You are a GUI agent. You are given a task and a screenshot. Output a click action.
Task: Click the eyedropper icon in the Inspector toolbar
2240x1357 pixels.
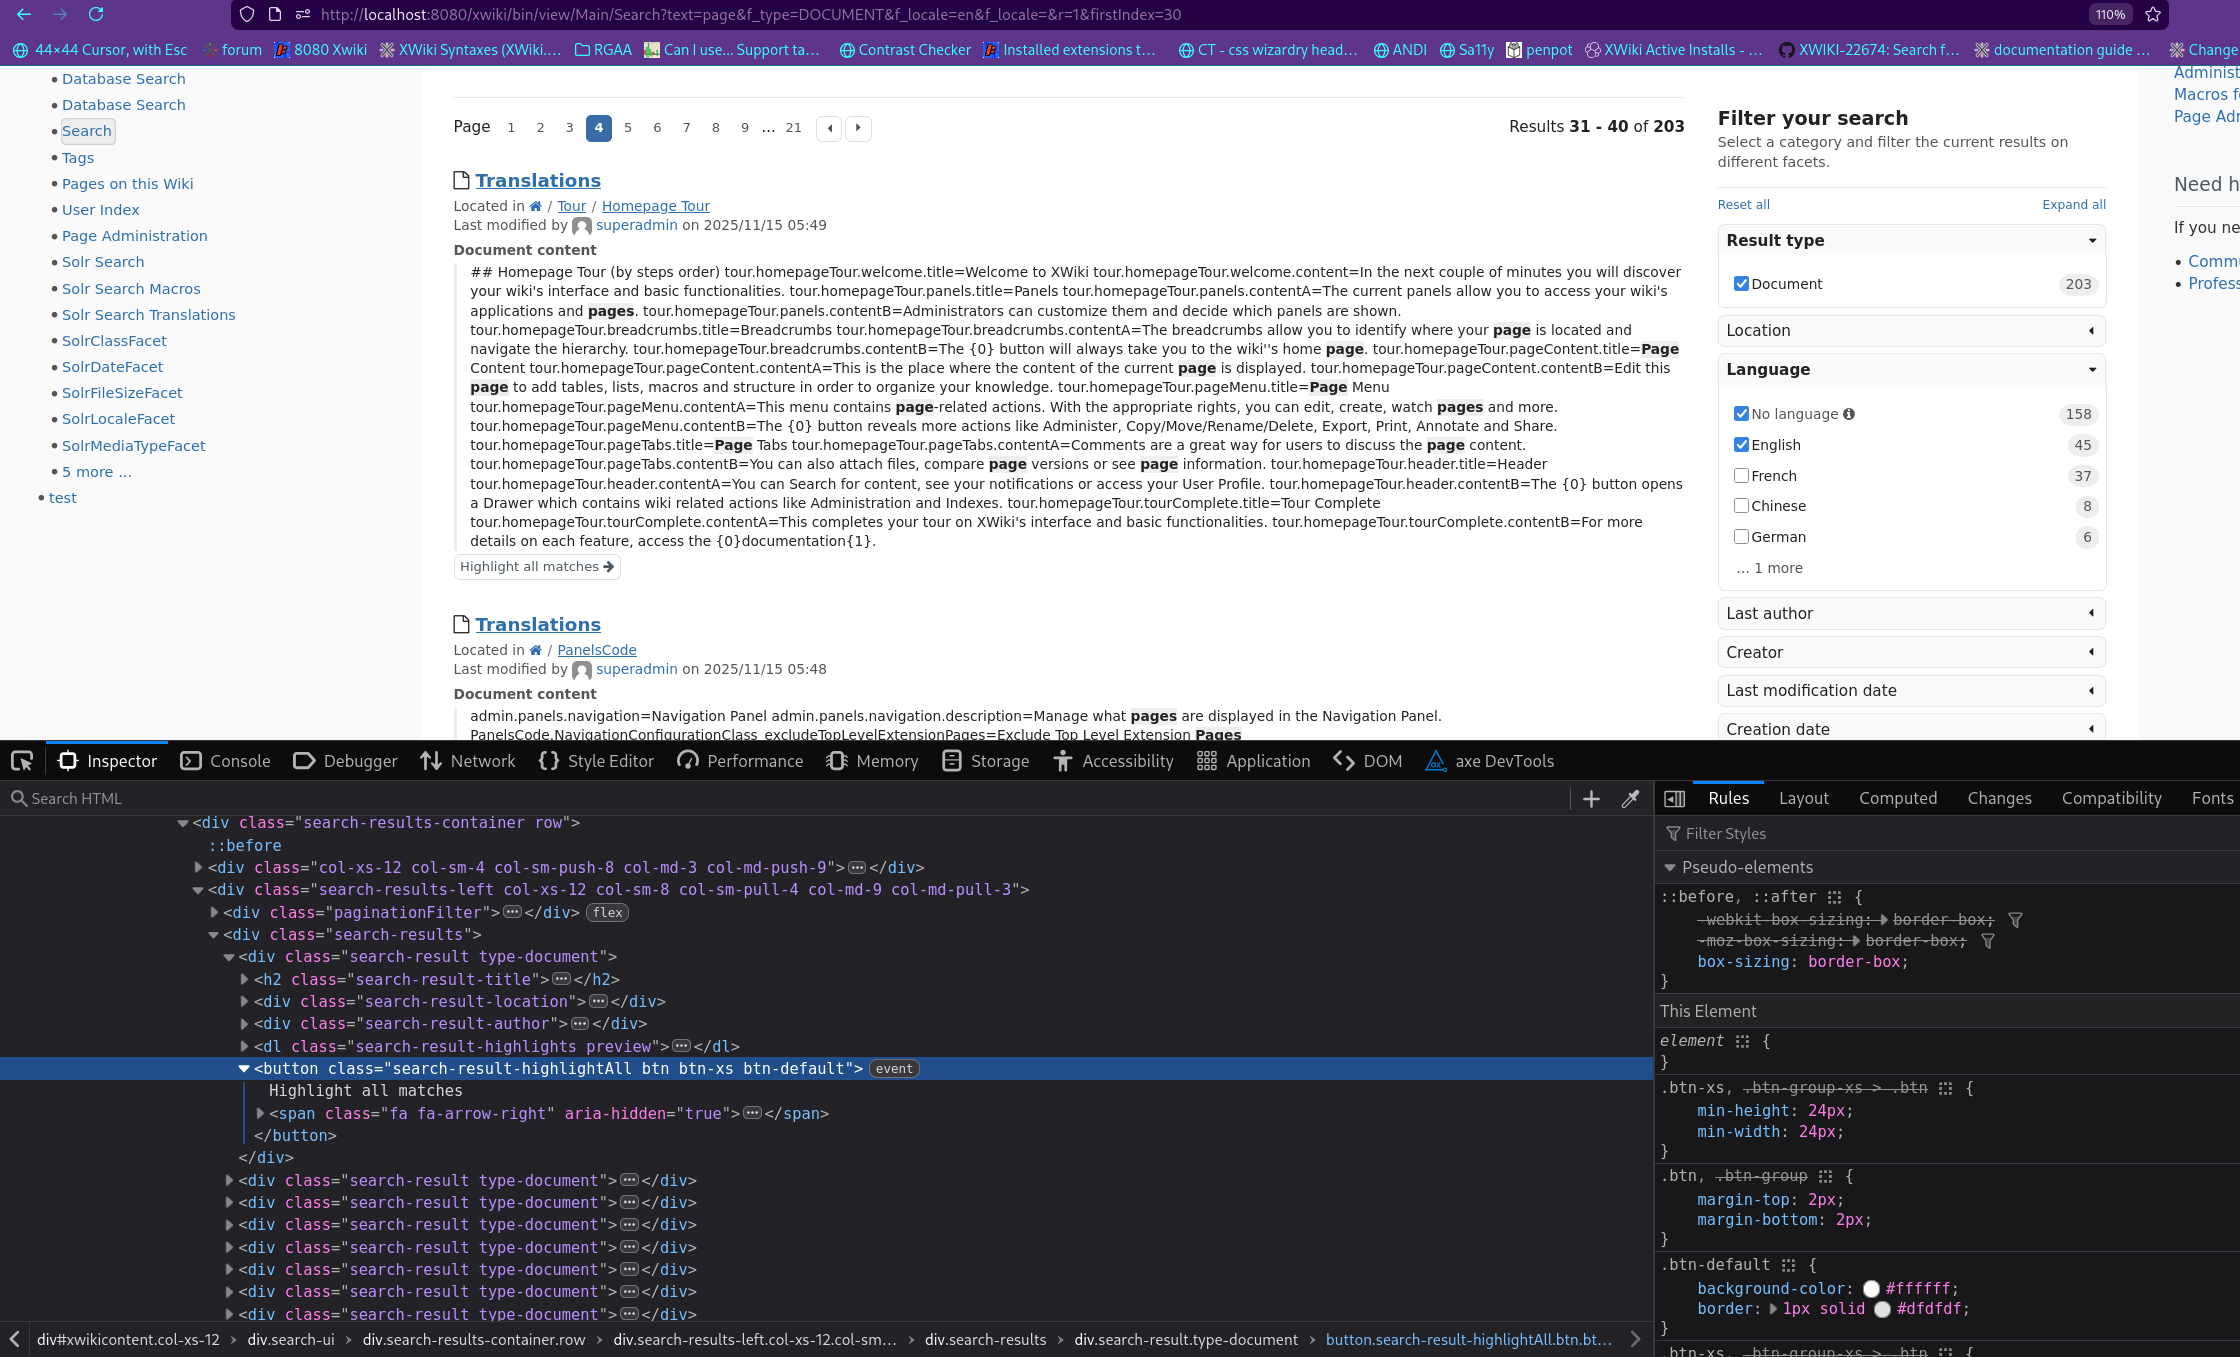[x=1630, y=798]
